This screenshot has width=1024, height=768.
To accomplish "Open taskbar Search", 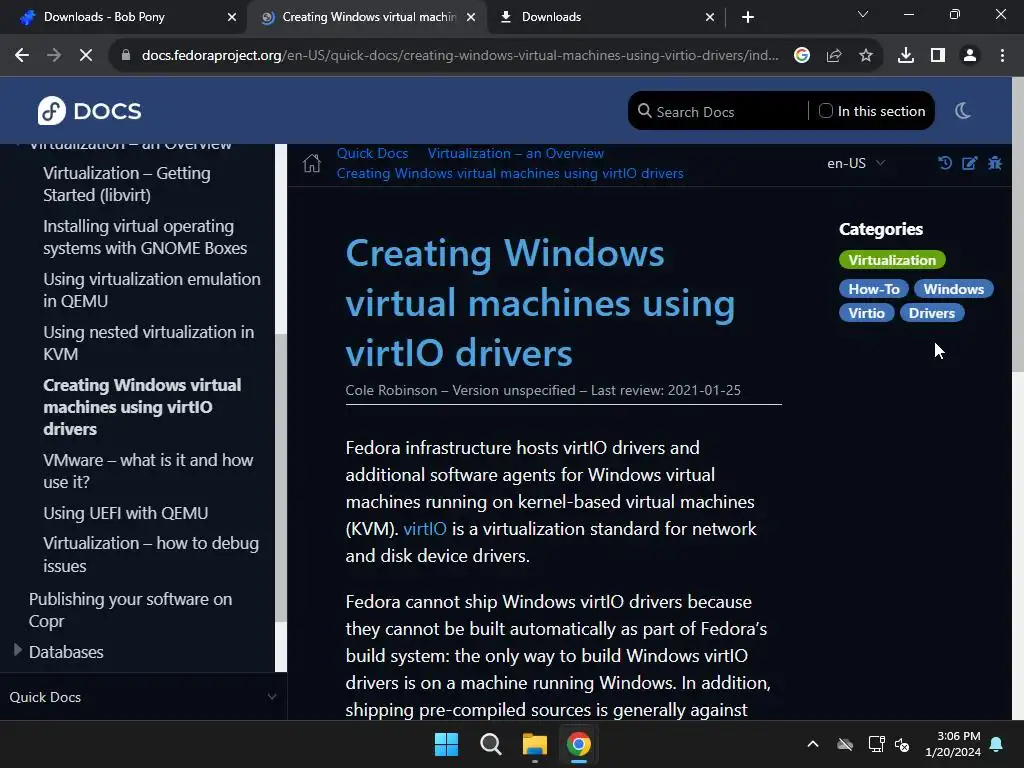I will coord(490,744).
